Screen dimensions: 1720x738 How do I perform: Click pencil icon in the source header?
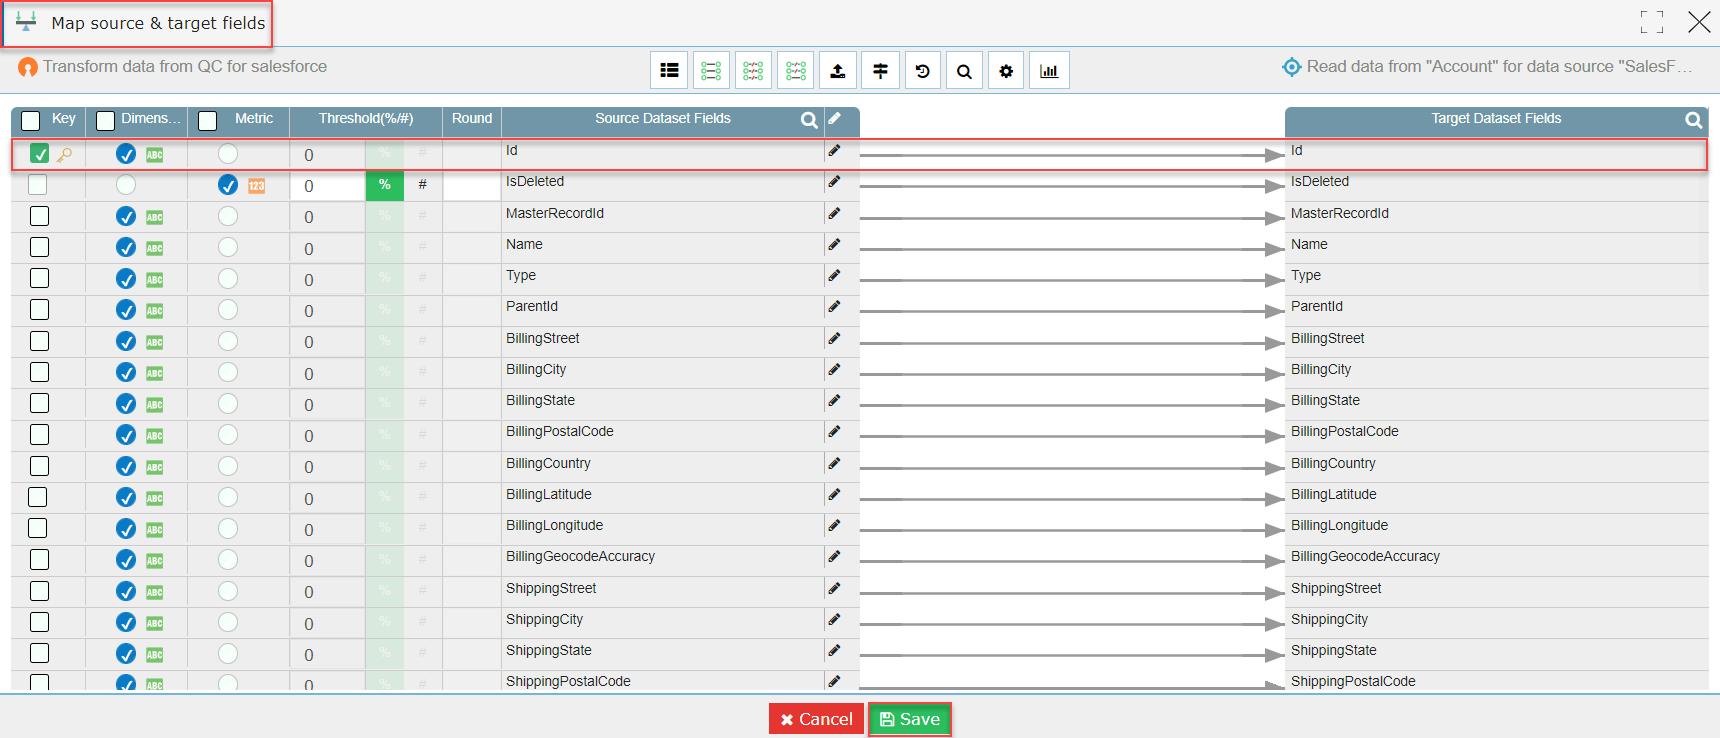tap(835, 118)
